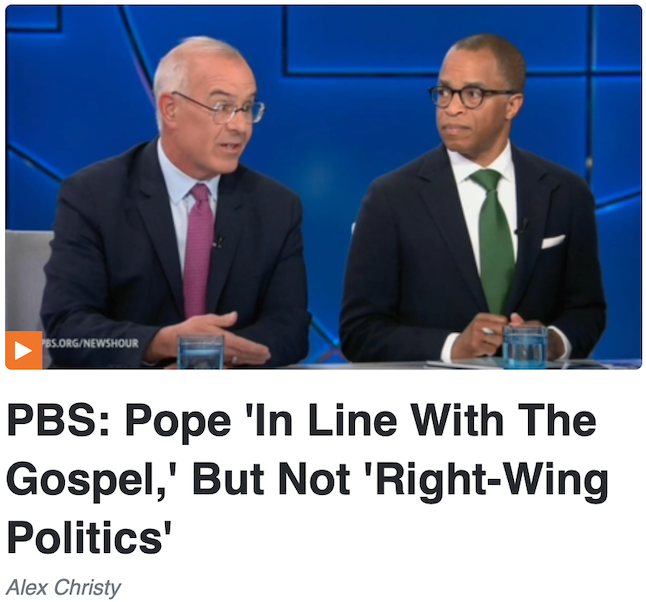Click the word 'Politics' in the headline
The width and height of the screenshot is (646, 602).
click(x=89, y=537)
